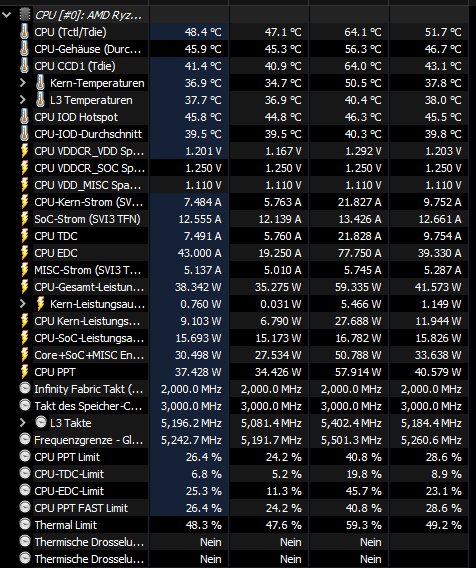Collapse the CPU [#0]: AMD Ryzen sensor group
This screenshot has height=568, width=476.
(x=7, y=15)
